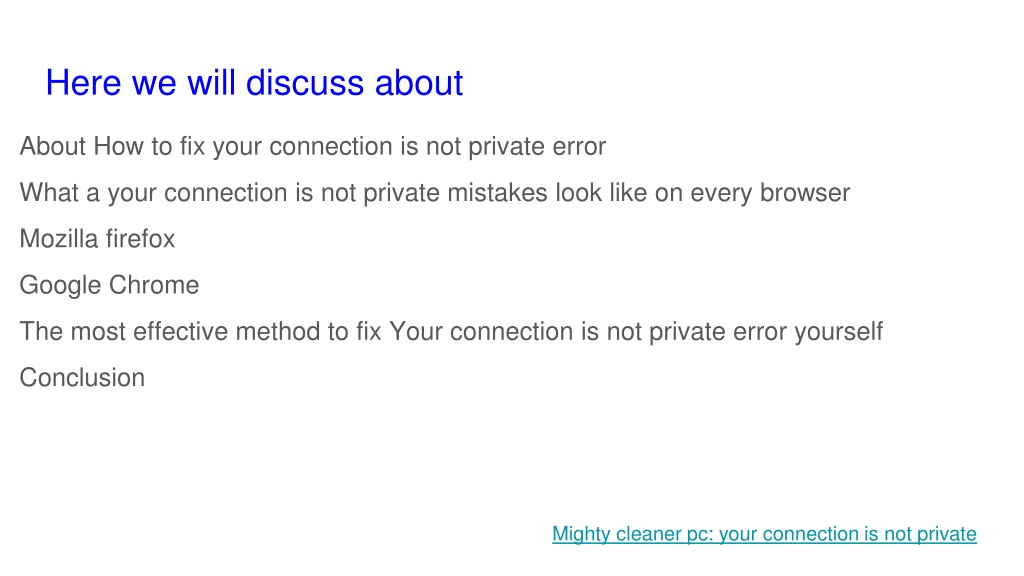1024x576 pixels.
Task: Click the 'What a your connection' line
Action: coord(435,193)
